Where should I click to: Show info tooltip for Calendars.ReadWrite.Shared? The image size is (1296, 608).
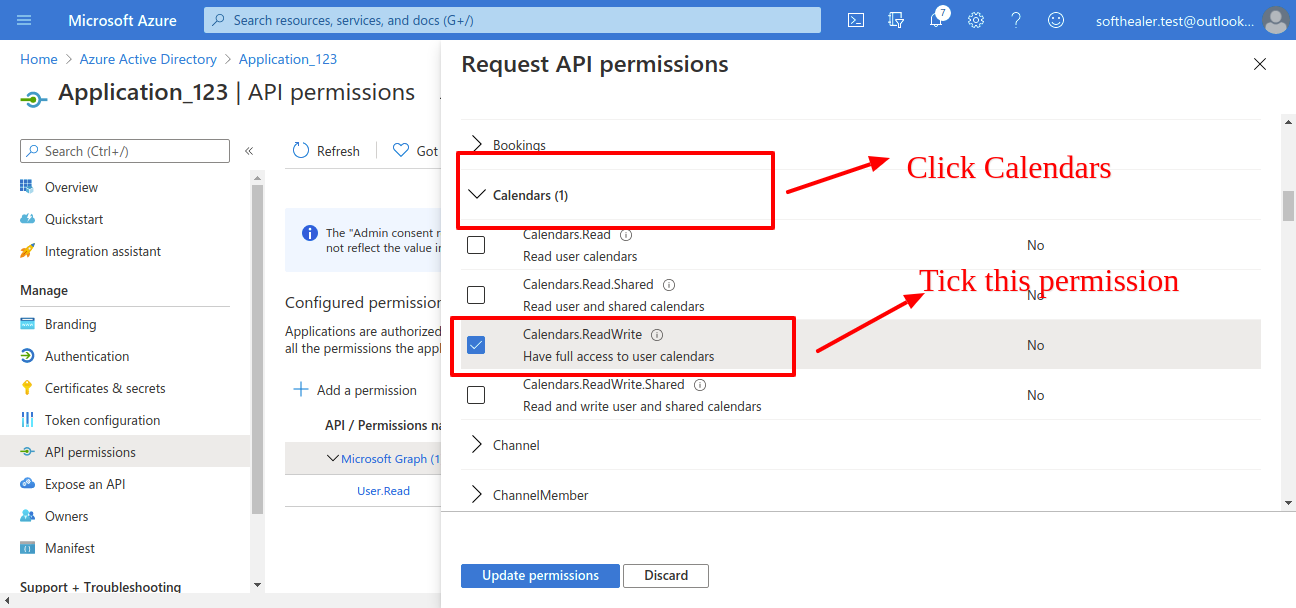[700, 385]
